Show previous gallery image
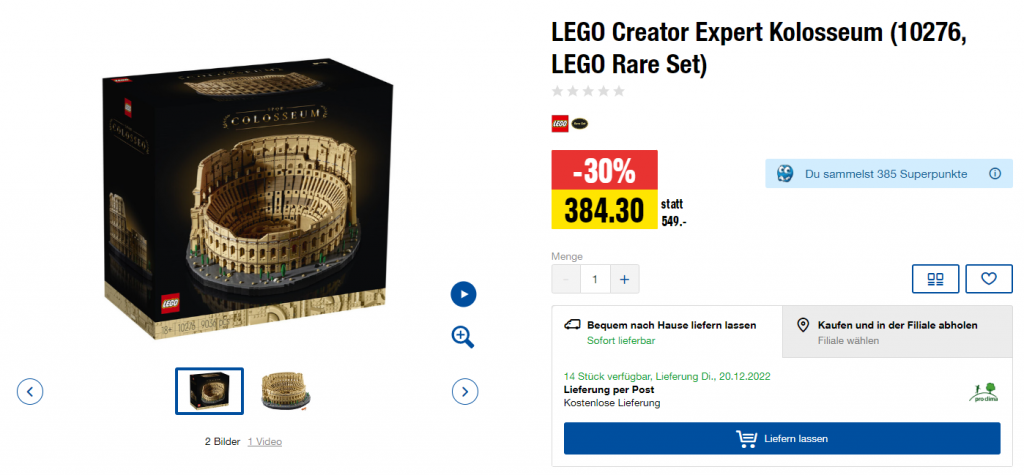Image resolution: width=1024 pixels, height=475 pixels. tap(30, 391)
